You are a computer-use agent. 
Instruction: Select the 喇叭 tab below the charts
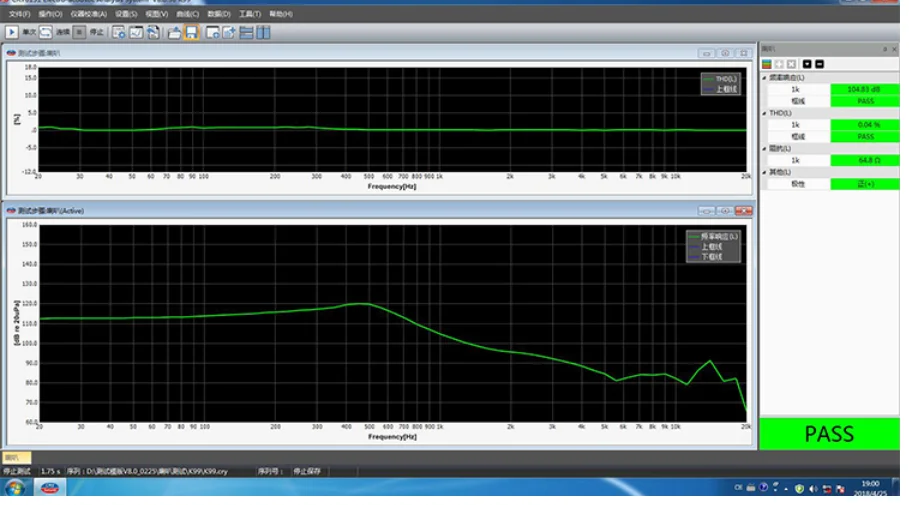(x=16, y=458)
